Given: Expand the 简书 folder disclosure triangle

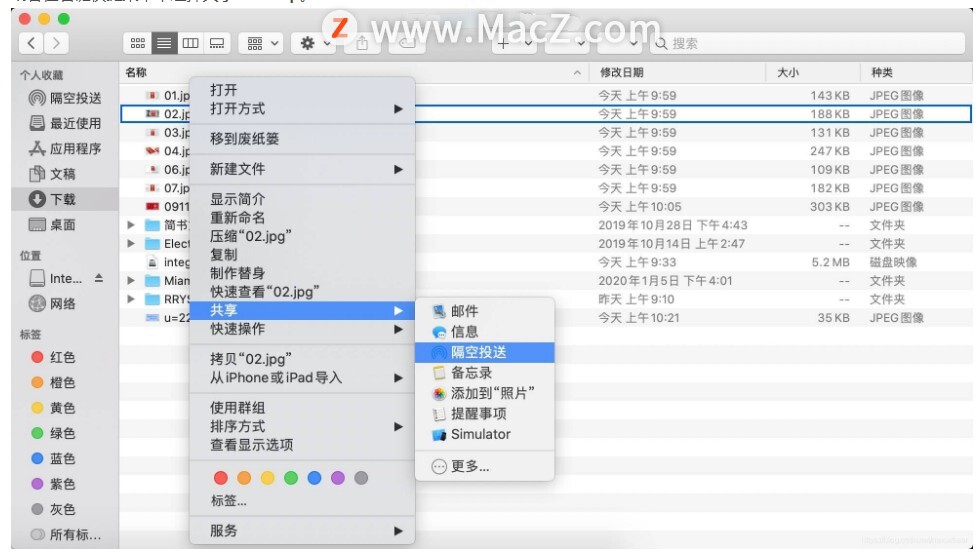Looking at the screenshot, I should click(131, 225).
